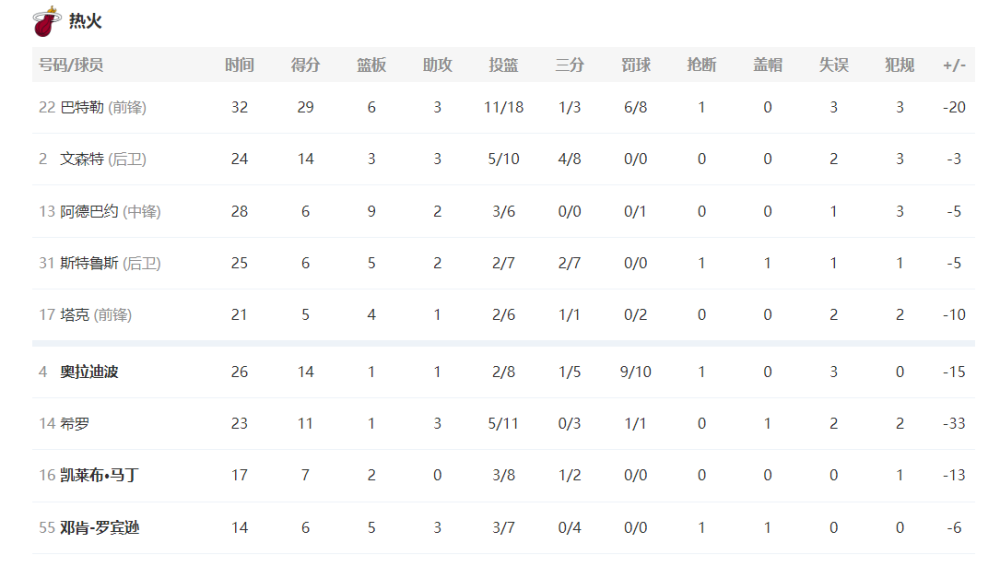Open player 巴特勒 profile link
The image size is (1000, 567).
pyautogui.click(x=82, y=107)
